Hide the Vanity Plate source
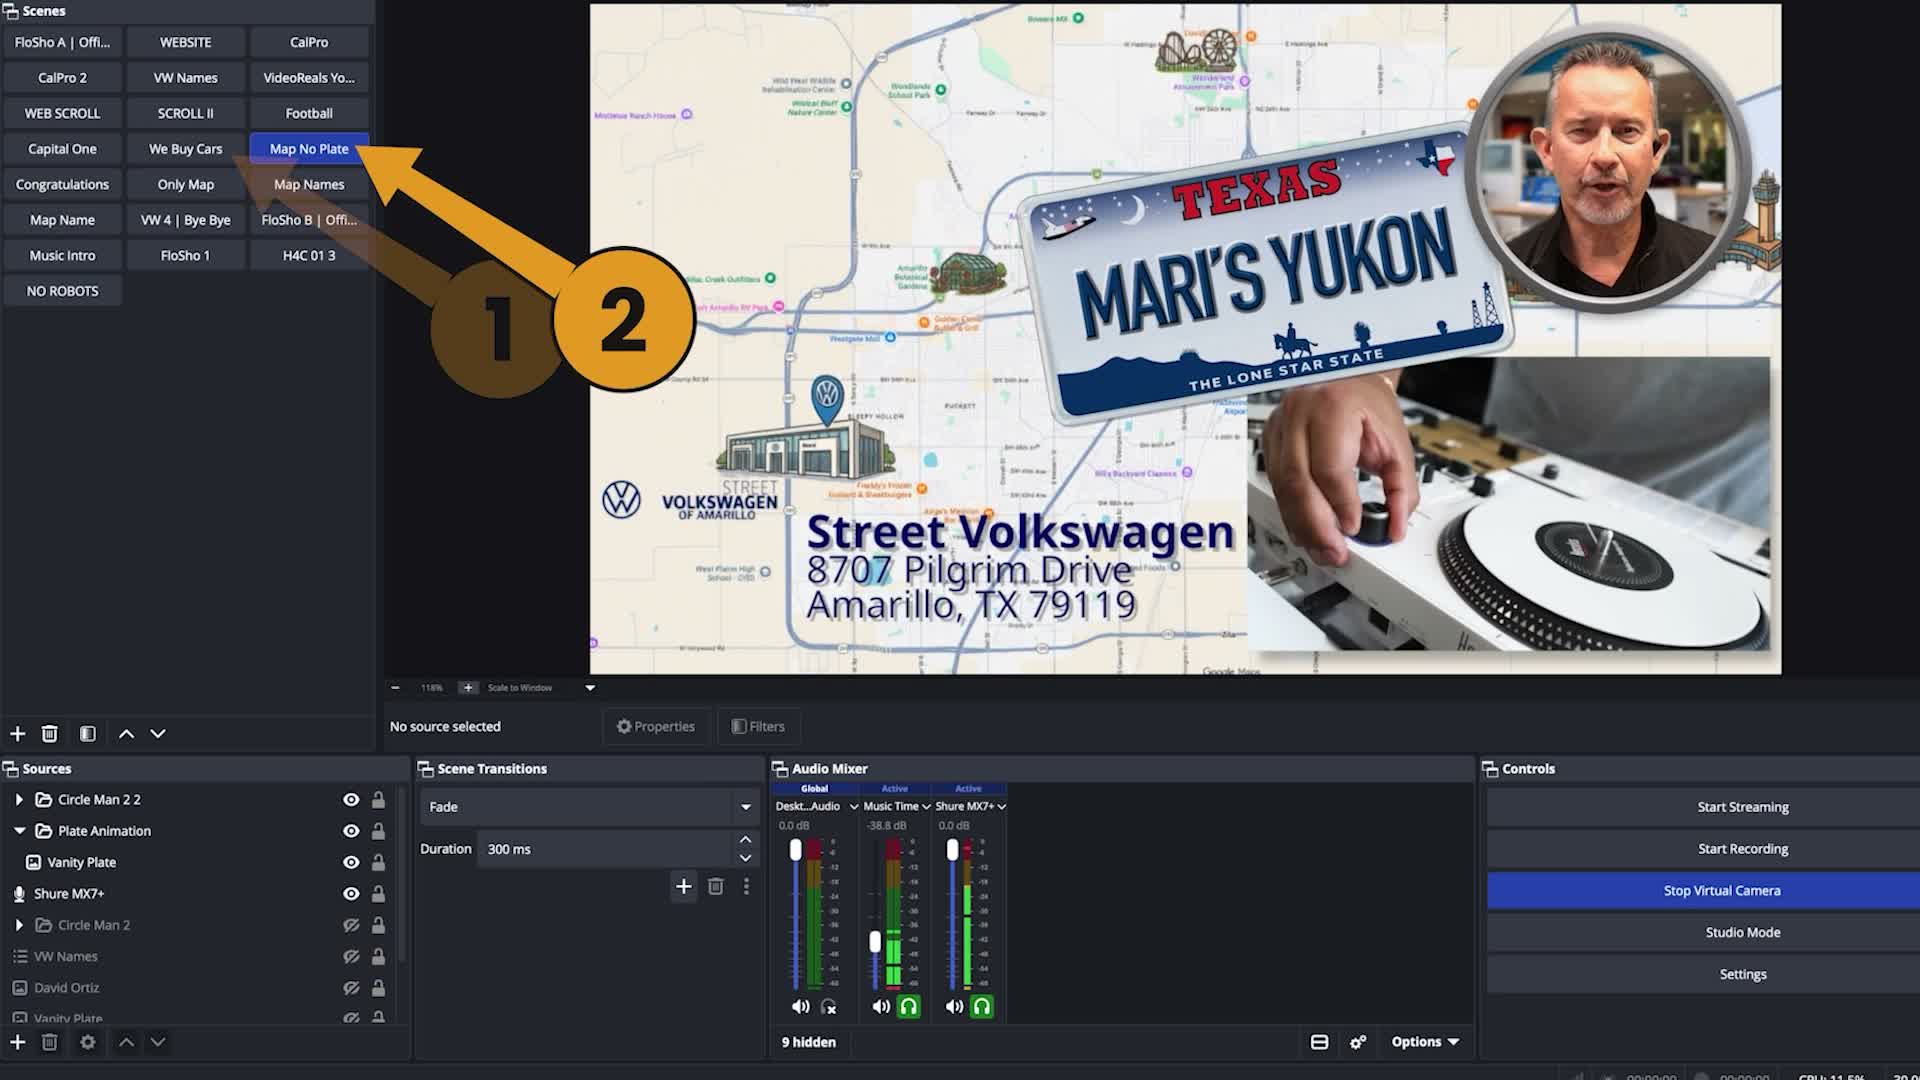This screenshot has width=1920, height=1080. click(x=351, y=862)
